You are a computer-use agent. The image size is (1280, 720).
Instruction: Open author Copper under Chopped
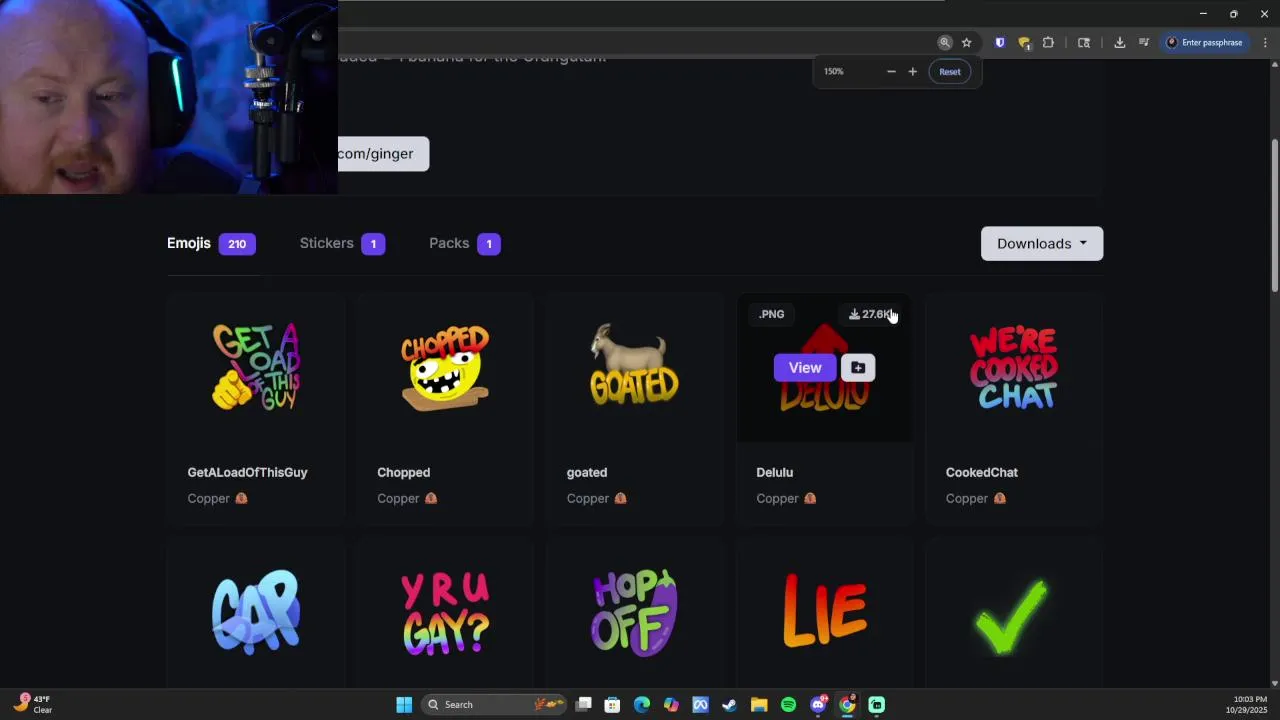[407, 498]
